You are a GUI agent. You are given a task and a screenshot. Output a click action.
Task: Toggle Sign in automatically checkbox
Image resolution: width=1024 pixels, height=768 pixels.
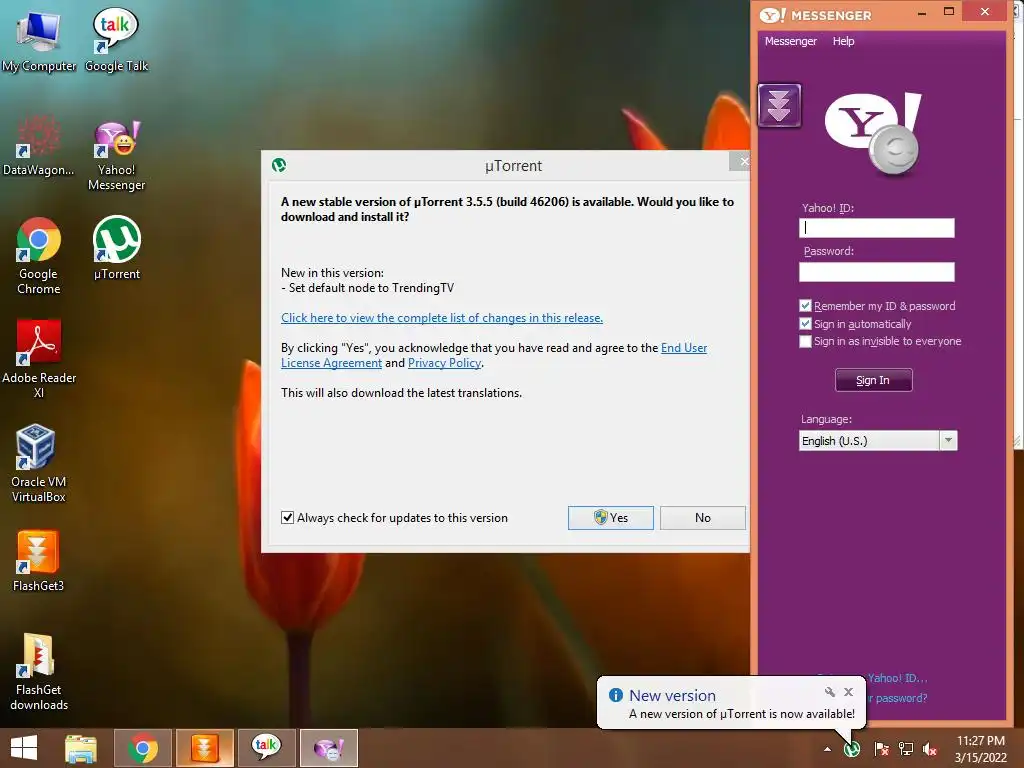pyautogui.click(x=805, y=324)
